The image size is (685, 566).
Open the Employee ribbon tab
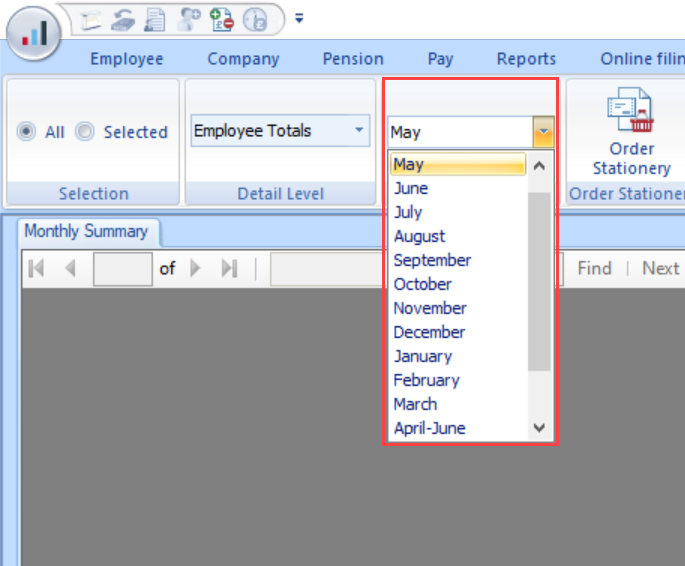click(127, 59)
